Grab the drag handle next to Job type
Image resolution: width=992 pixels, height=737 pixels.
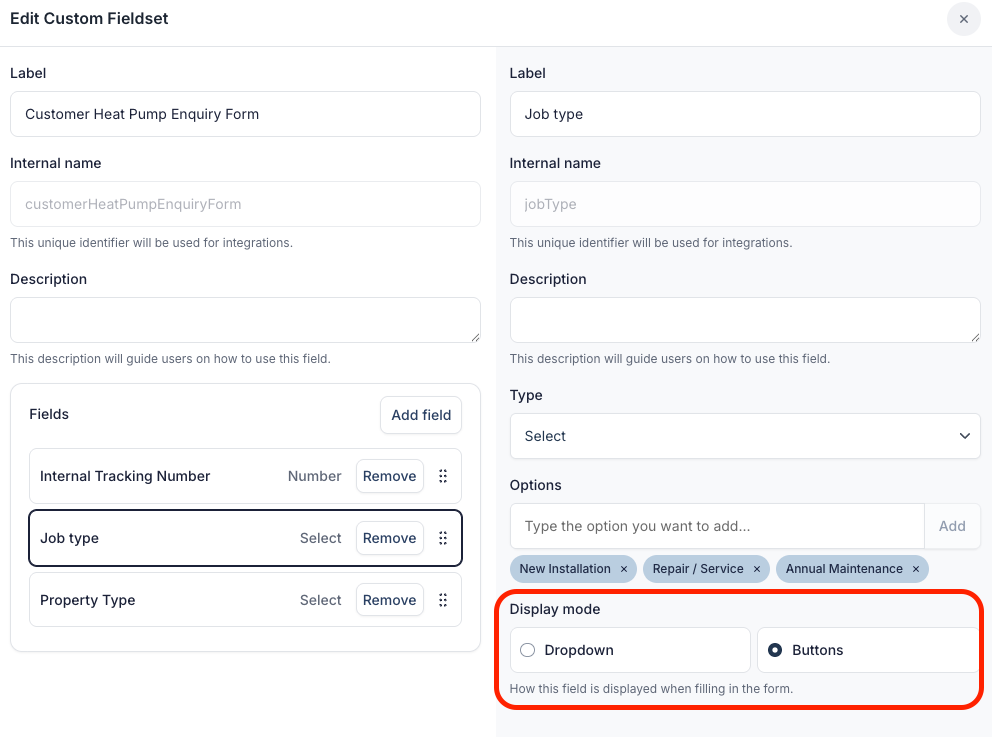click(x=443, y=538)
